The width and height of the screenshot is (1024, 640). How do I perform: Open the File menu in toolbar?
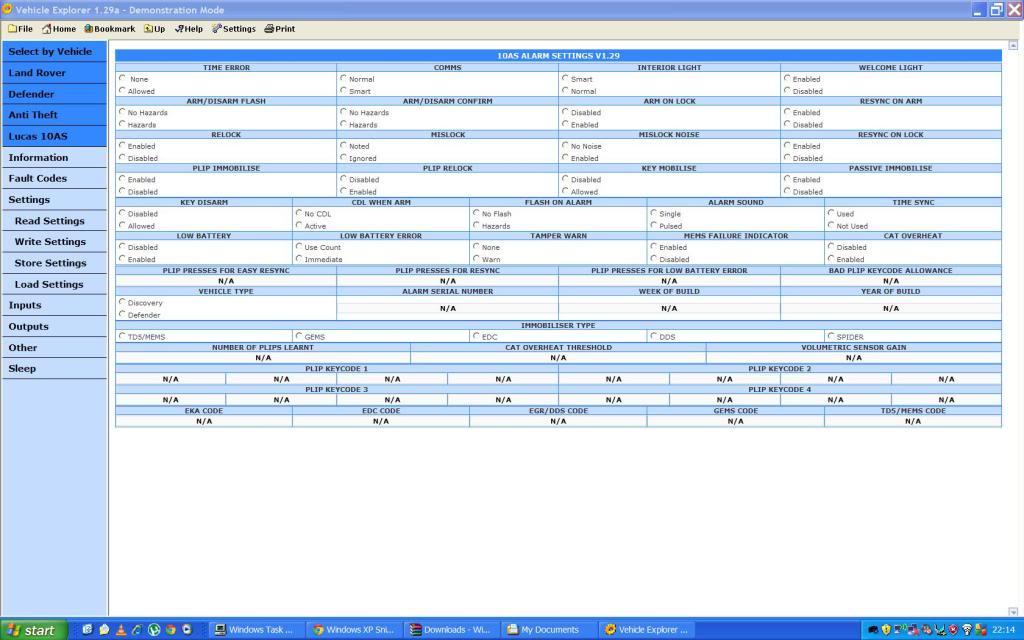tap(20, 29)
